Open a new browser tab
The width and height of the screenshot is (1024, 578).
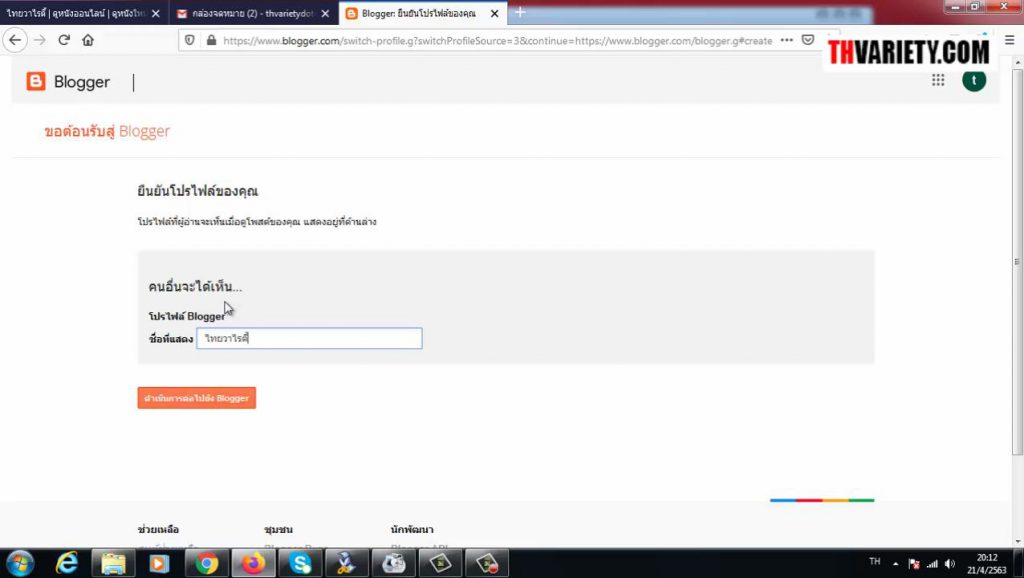(520, 12)
